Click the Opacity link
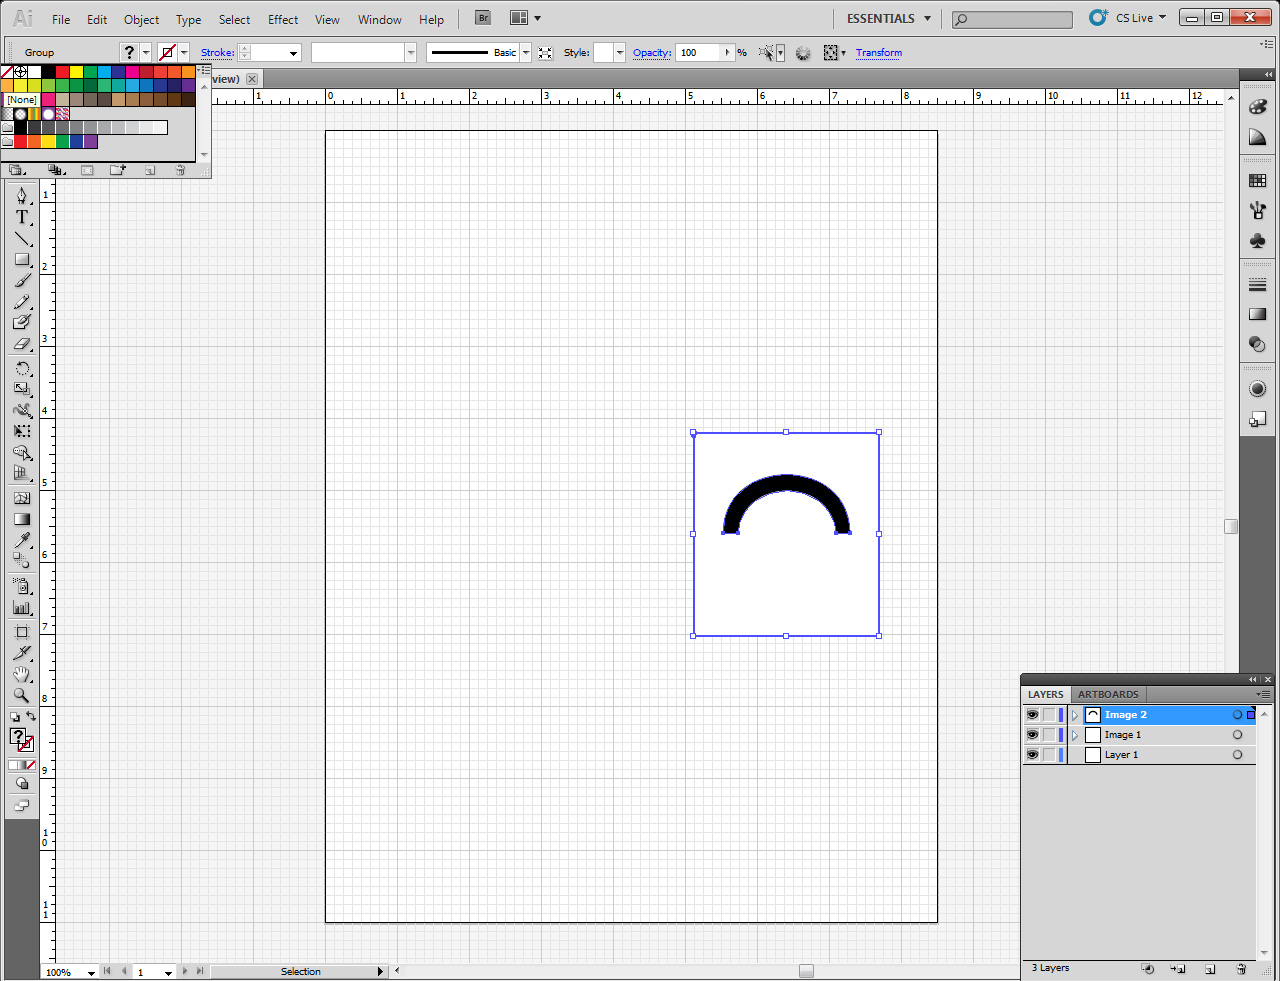This screenshot has width=1280, height=981. [652, 53]
